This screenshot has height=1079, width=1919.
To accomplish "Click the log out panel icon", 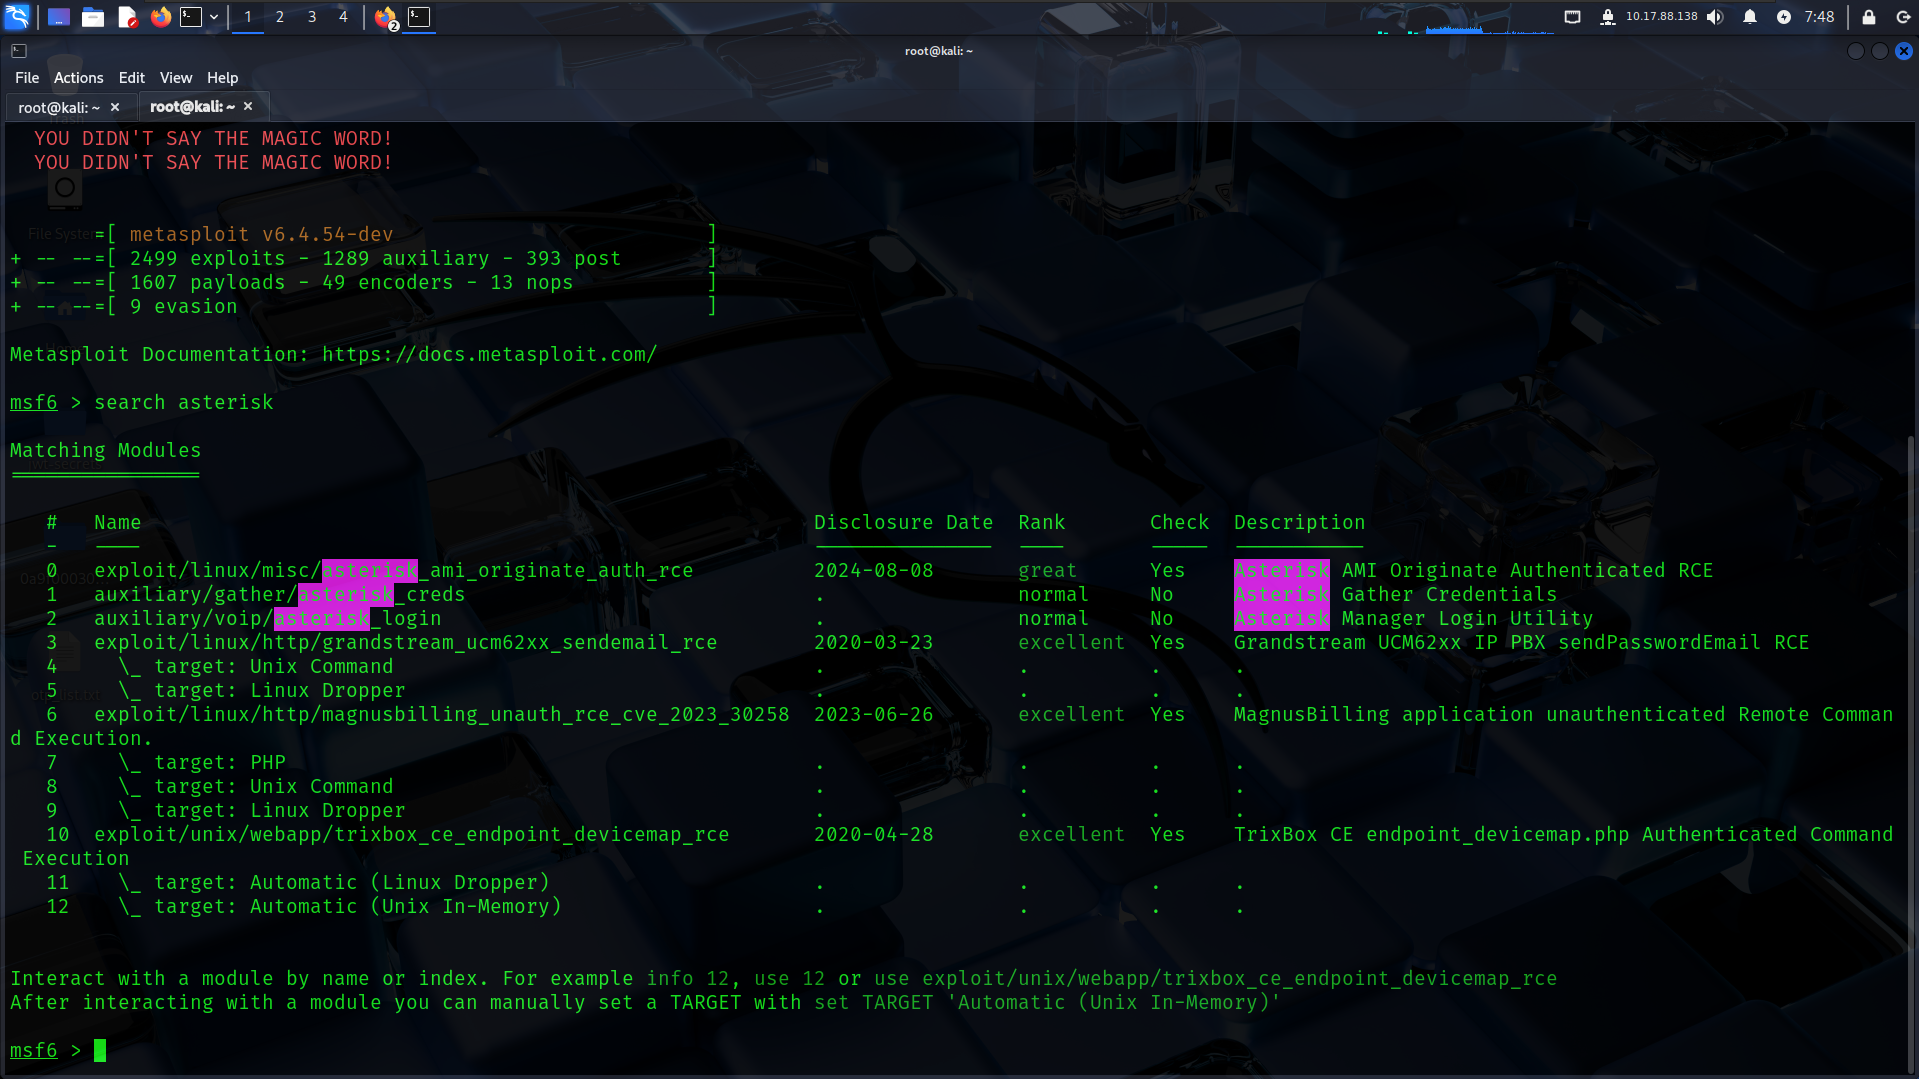I will 1903,17.
